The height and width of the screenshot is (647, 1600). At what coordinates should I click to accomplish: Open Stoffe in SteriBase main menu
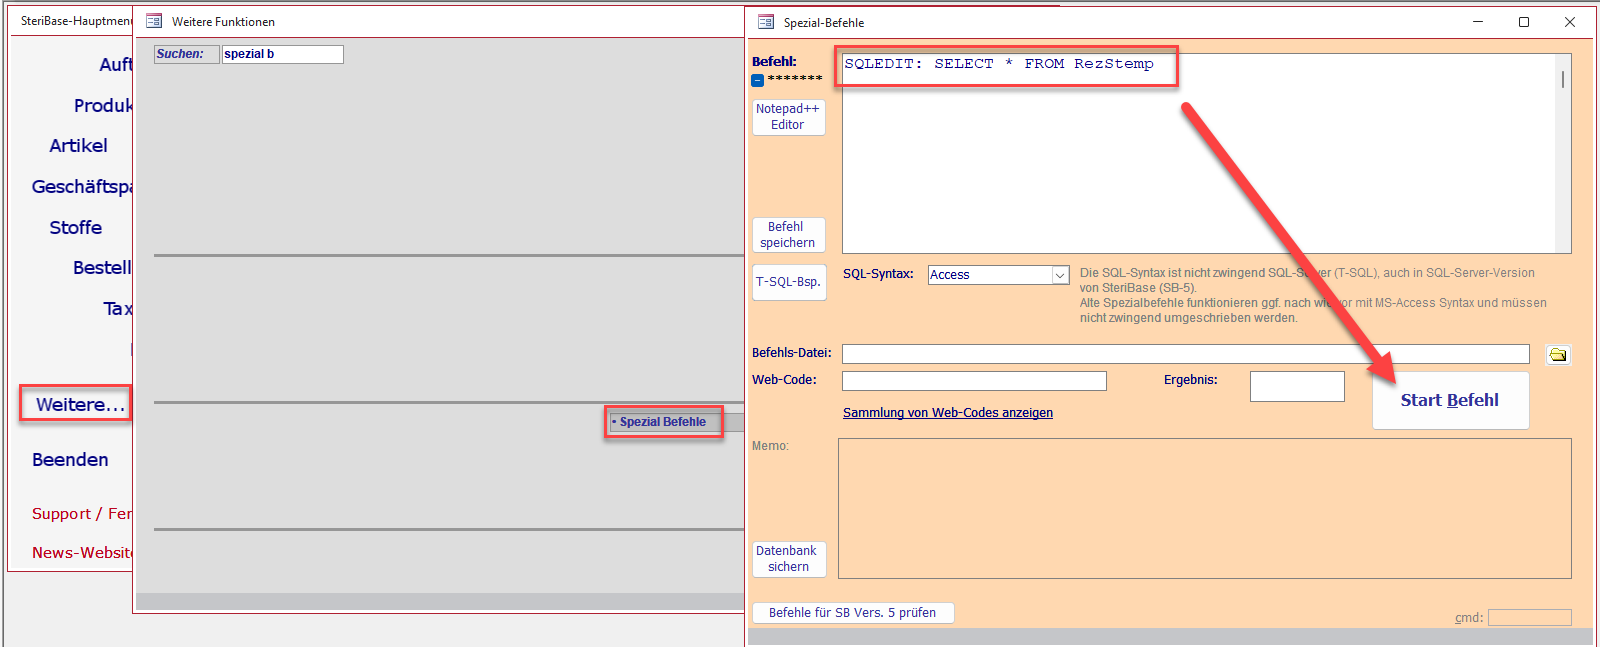pyautogui.click(x=76, y=228)
